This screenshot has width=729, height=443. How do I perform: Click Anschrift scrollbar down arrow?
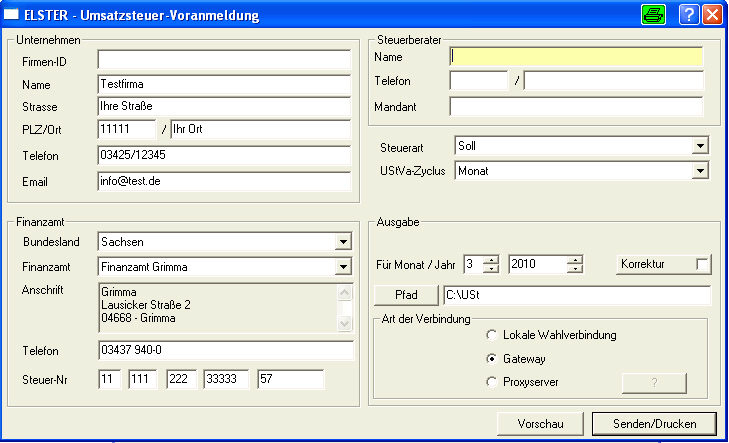pyautogui.click(x=344, y=323)
